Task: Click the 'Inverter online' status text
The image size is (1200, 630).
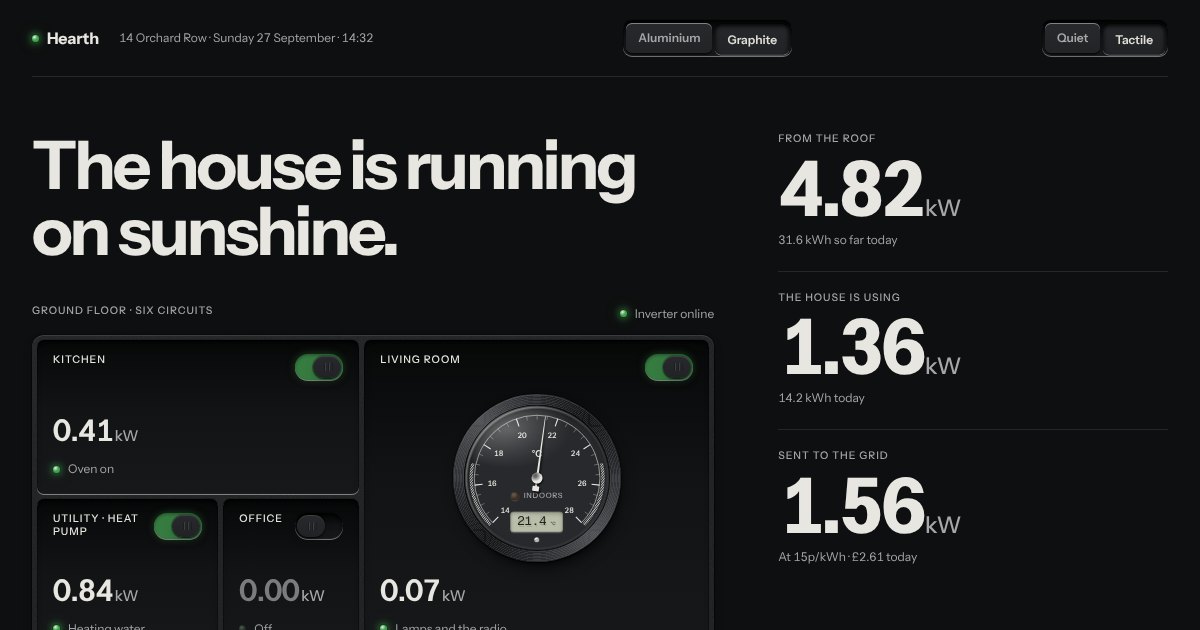Action: [x=674, y=314]
